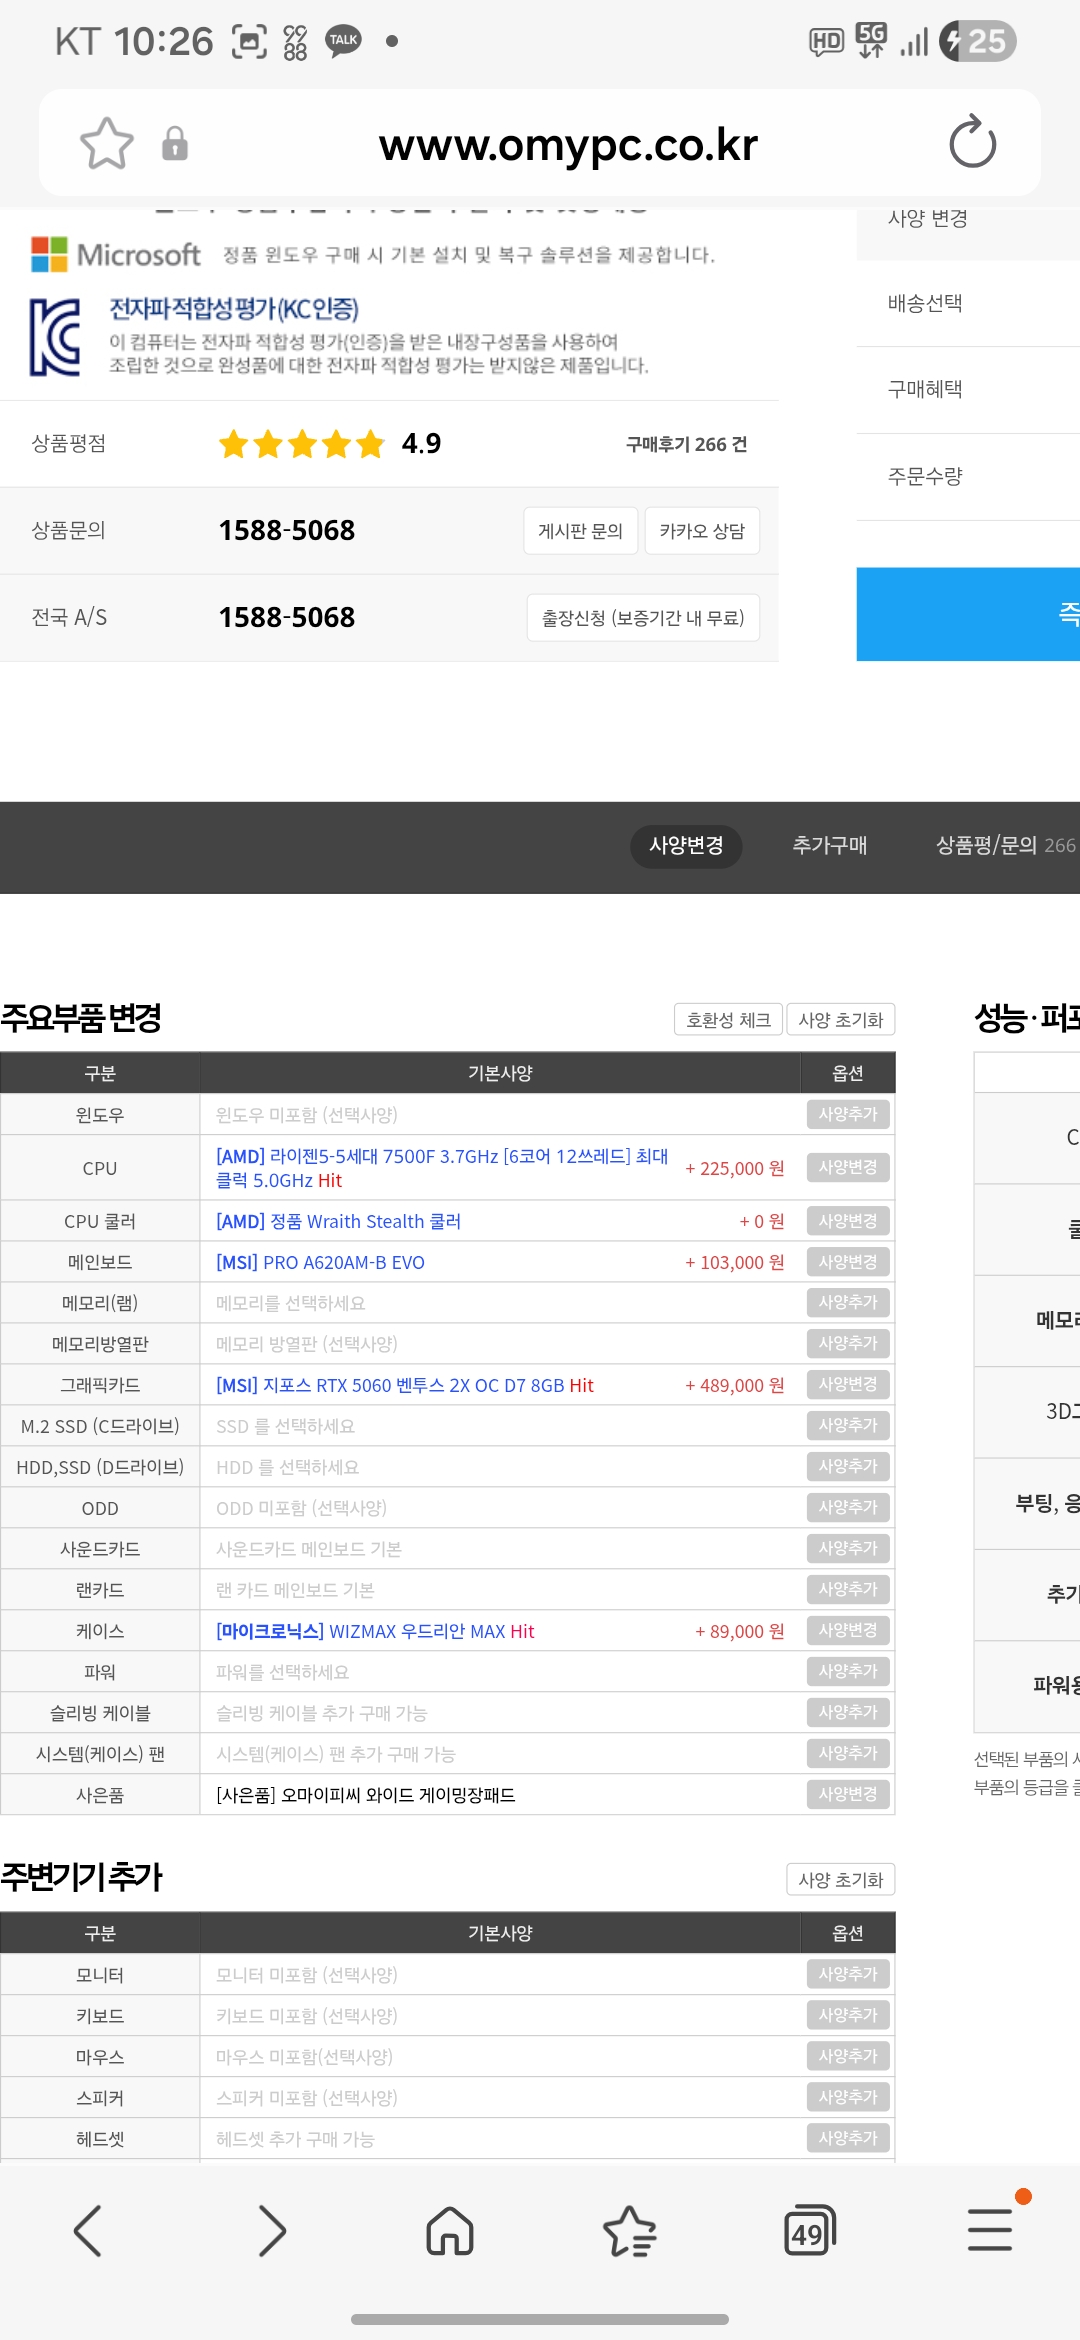
Task: Add option for 모니터 row
Action: point(848,1974)
